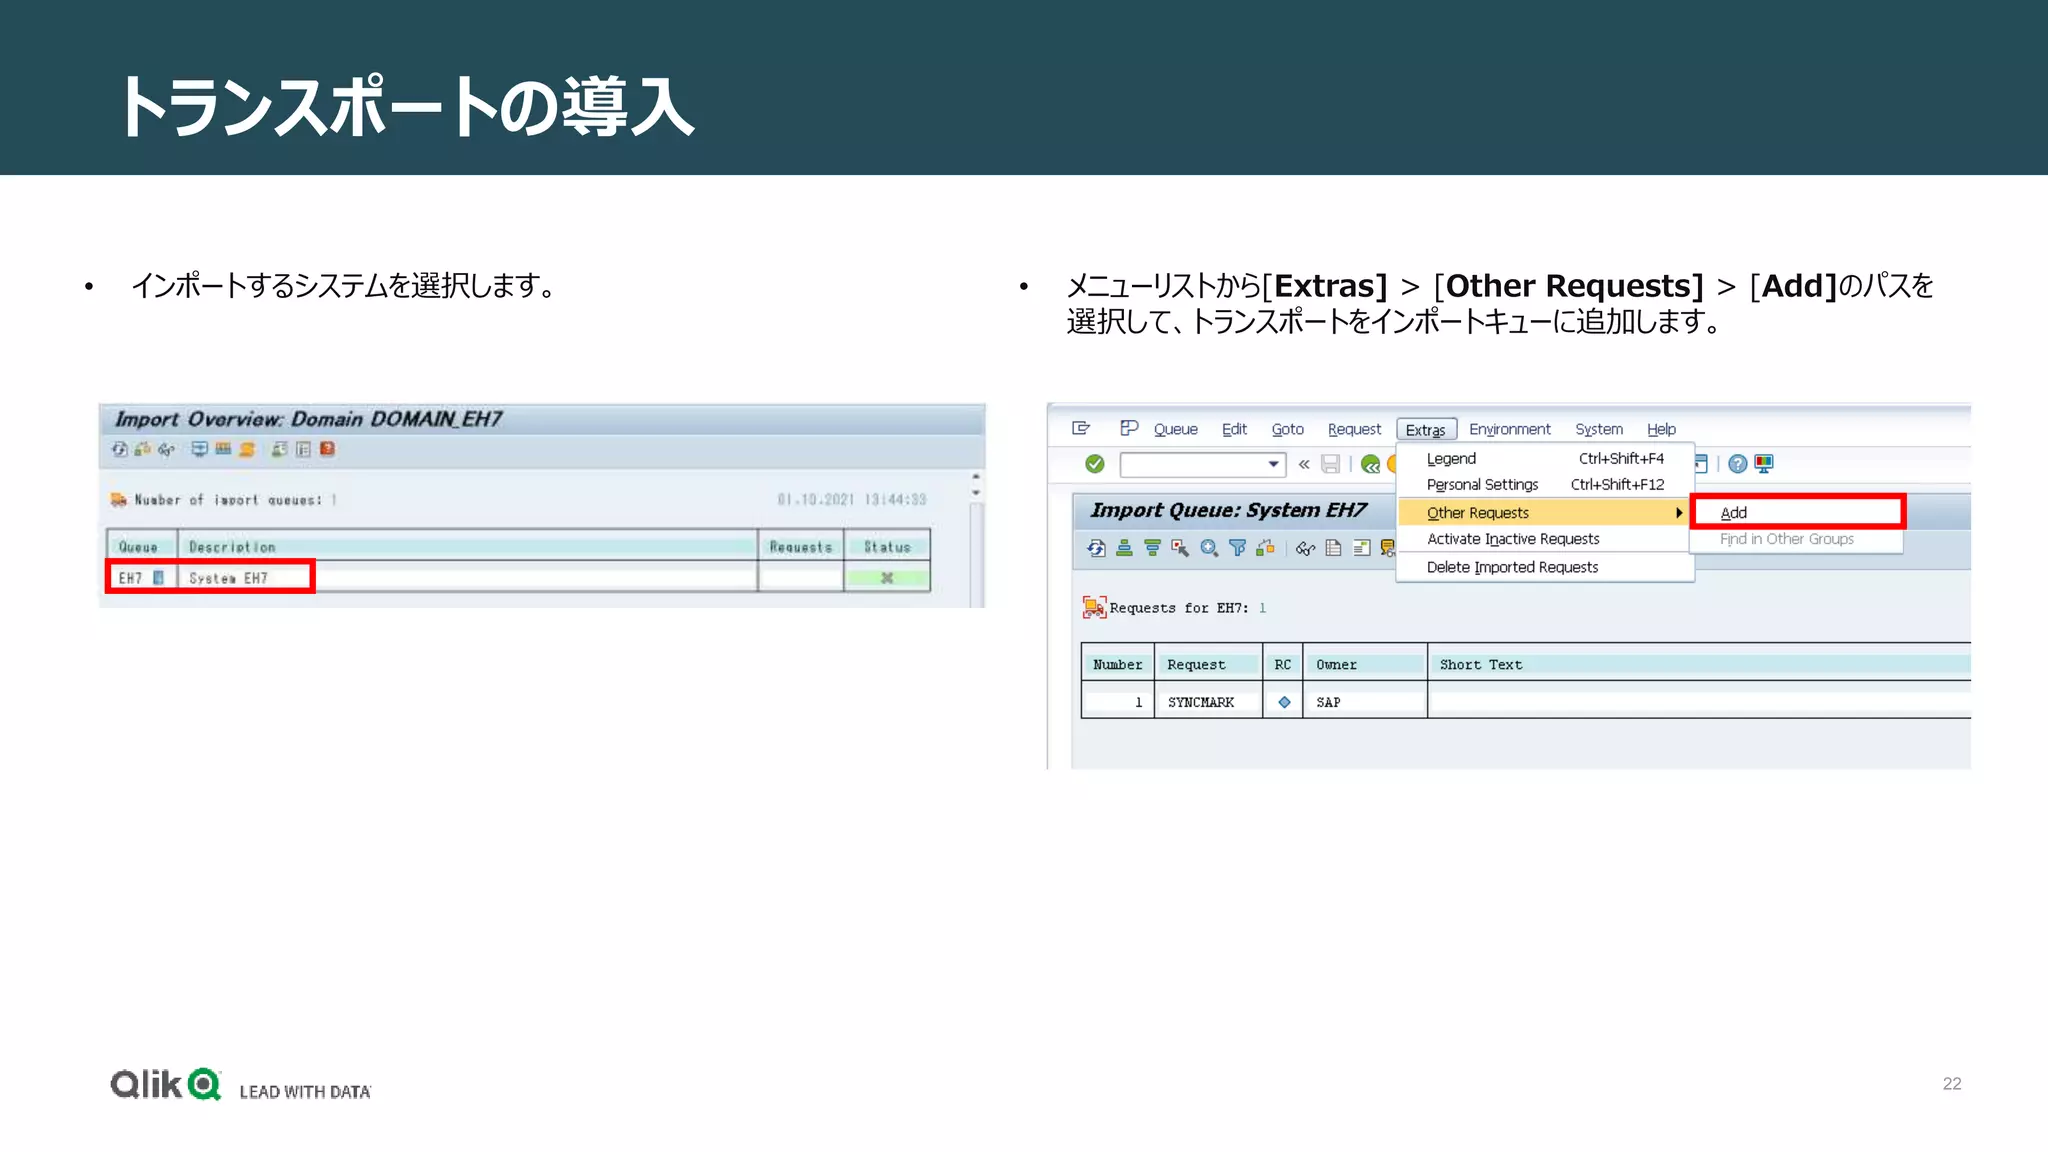Screen dimensions: 2048x1152
Task: Click the magnifier find icon in queue toolbar
Action: click(1209, 548)
